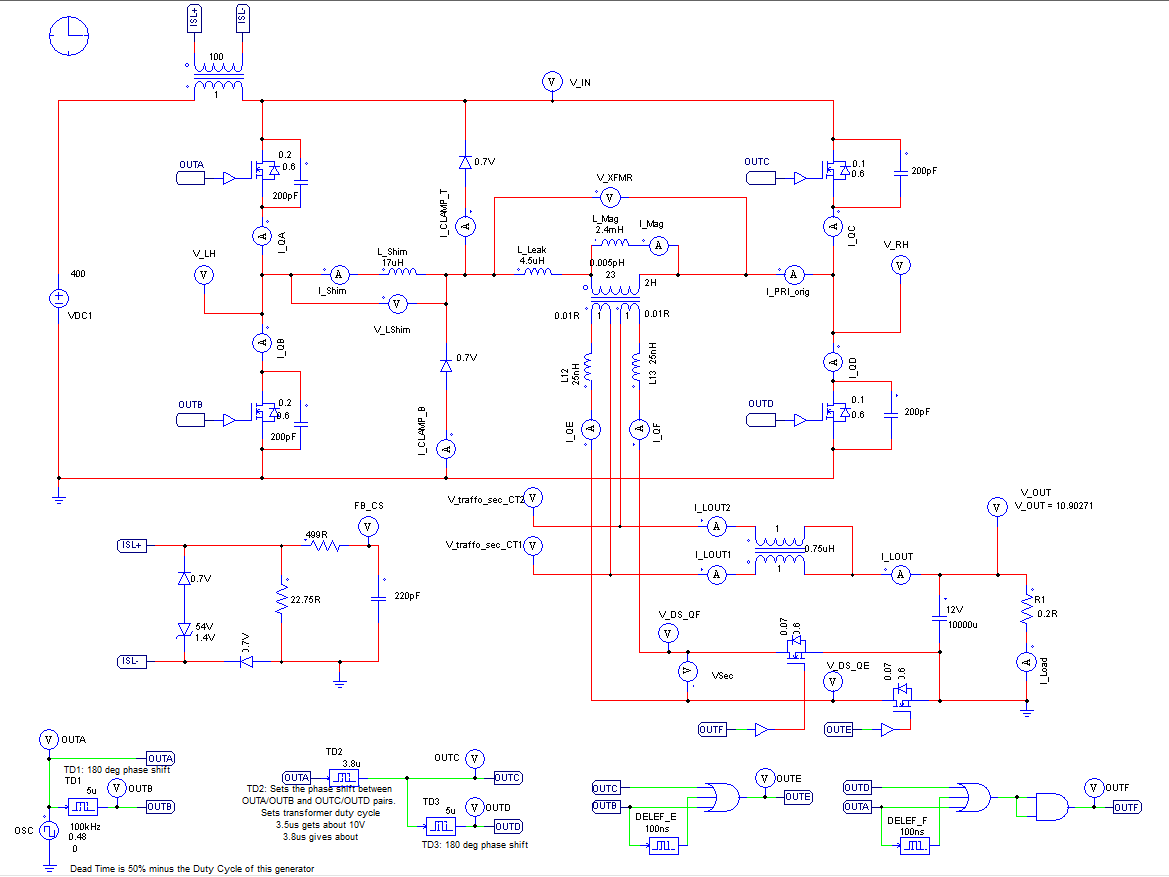Click the I_CLAMP_T ammeter
1169x877 pixels.
click(465, 226)
